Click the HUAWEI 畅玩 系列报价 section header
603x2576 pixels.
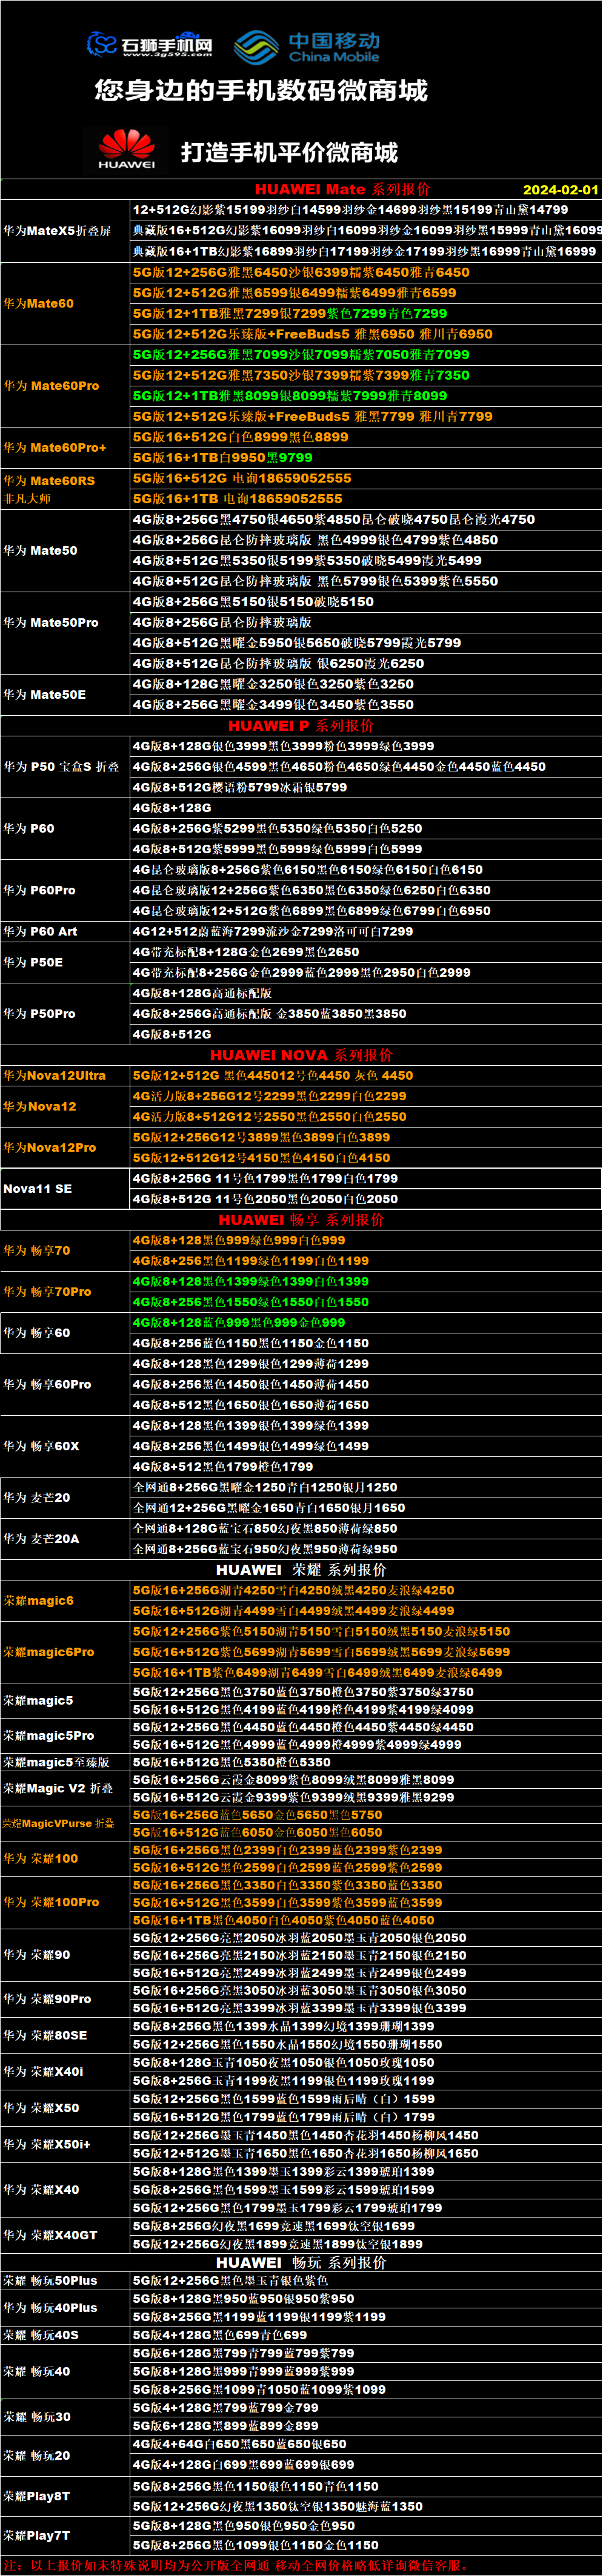[301, 2262]
